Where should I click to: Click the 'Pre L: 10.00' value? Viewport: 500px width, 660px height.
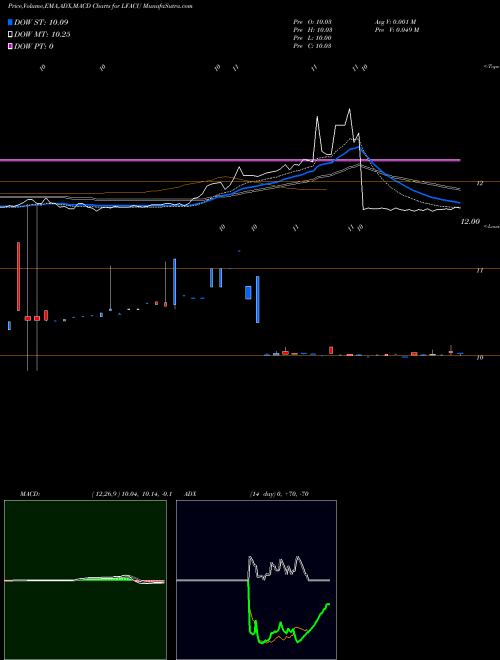pos(312,38)
